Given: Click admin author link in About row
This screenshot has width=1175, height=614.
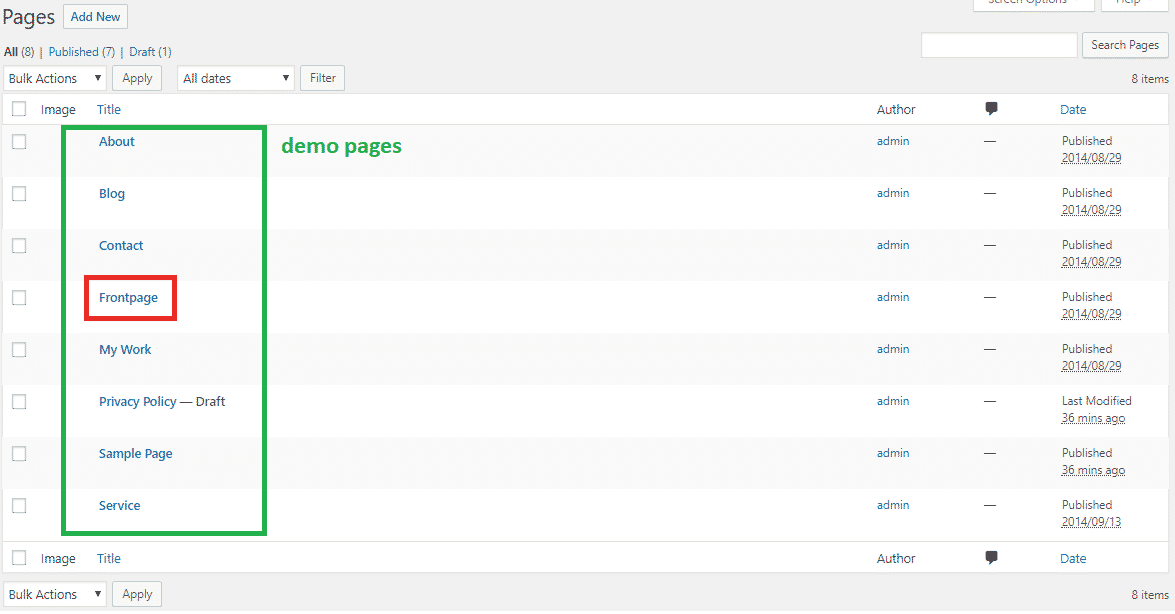Looking at the screenshot, I should click(x=892, y=141).
